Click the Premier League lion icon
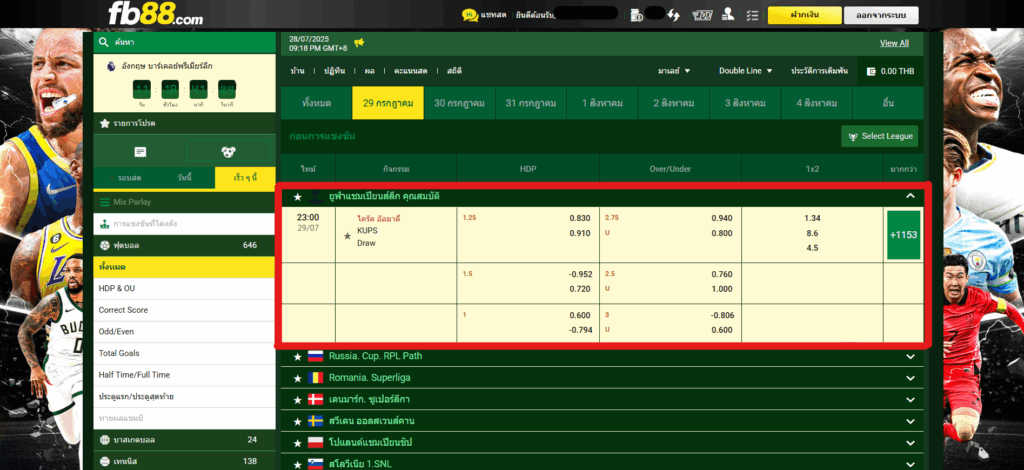1024x470 pixels. 110,66
